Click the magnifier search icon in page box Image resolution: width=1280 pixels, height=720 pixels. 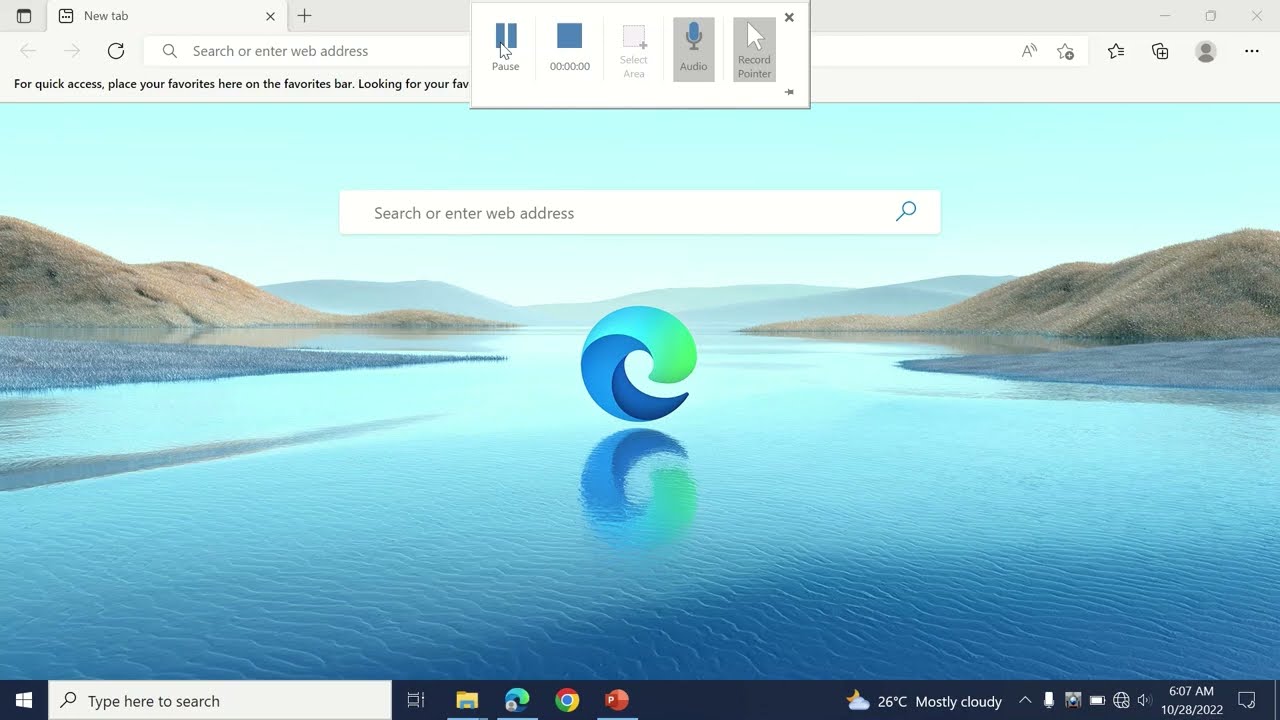[x=906, y=212]
